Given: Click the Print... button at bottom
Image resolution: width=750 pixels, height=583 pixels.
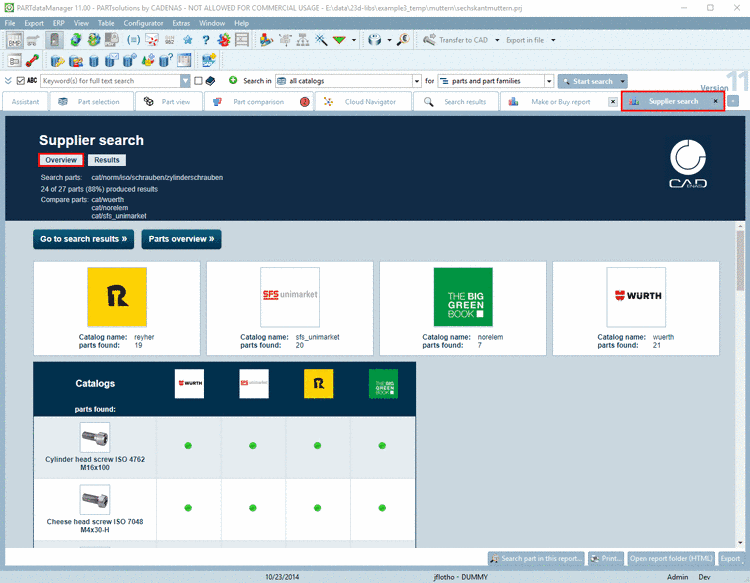Looking at the screenshot, I should [x=606, y=559].
